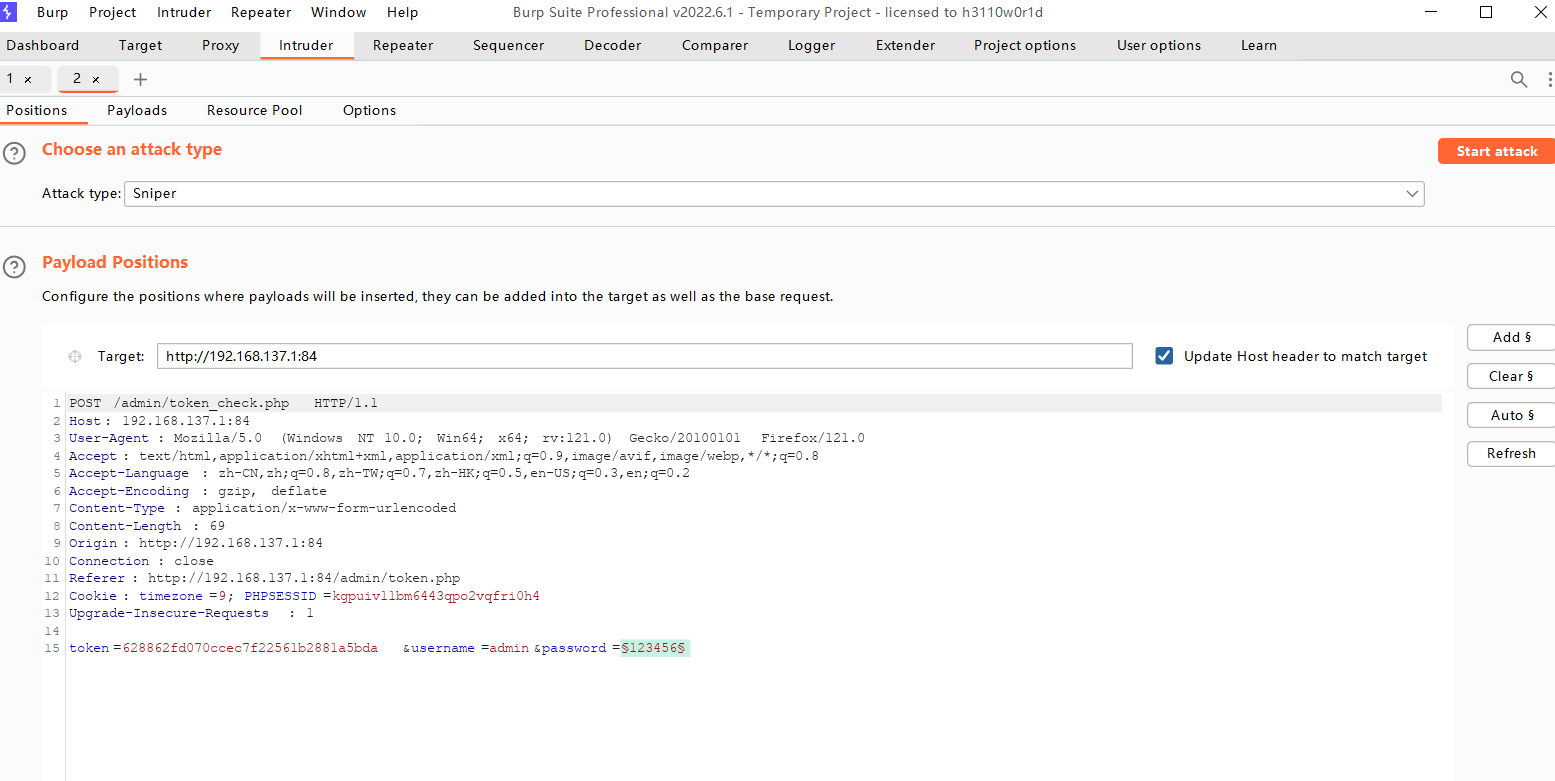Click the marked payload §123456§
The width and height of the screenshot is (1555, 781).
click(654, 648)
